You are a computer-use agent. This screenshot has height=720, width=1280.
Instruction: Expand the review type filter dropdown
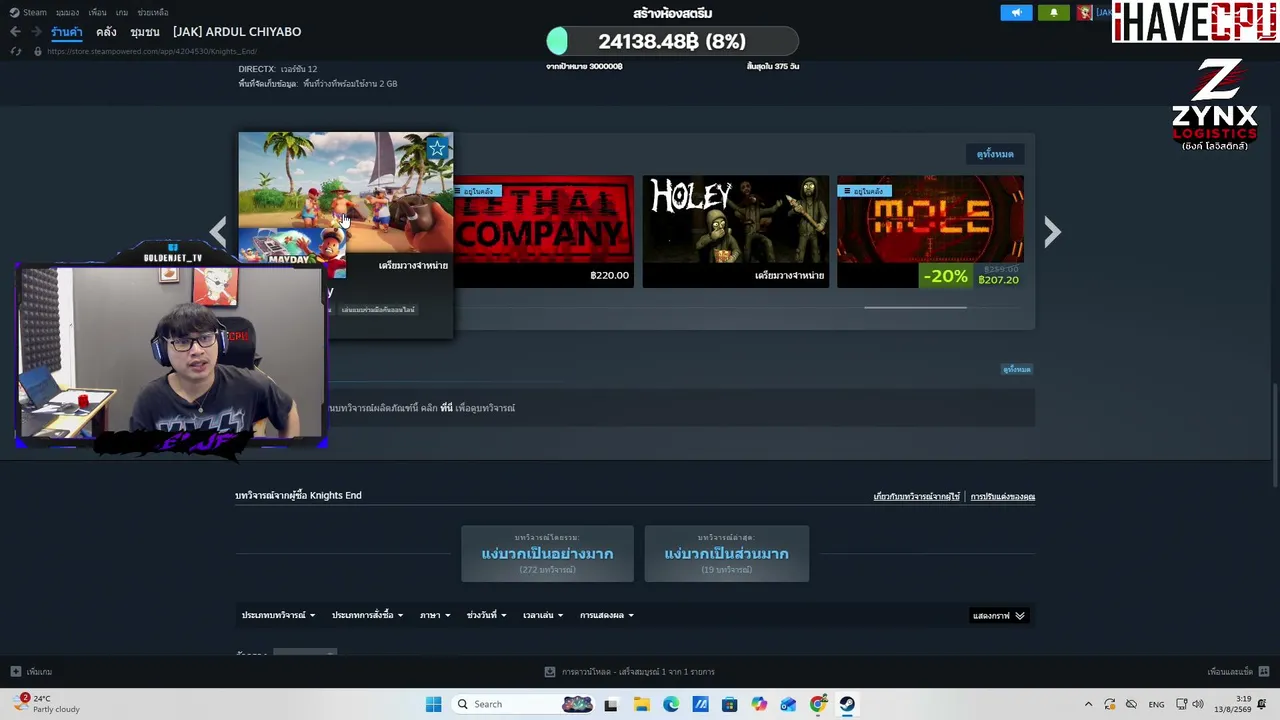coord(278,615)
